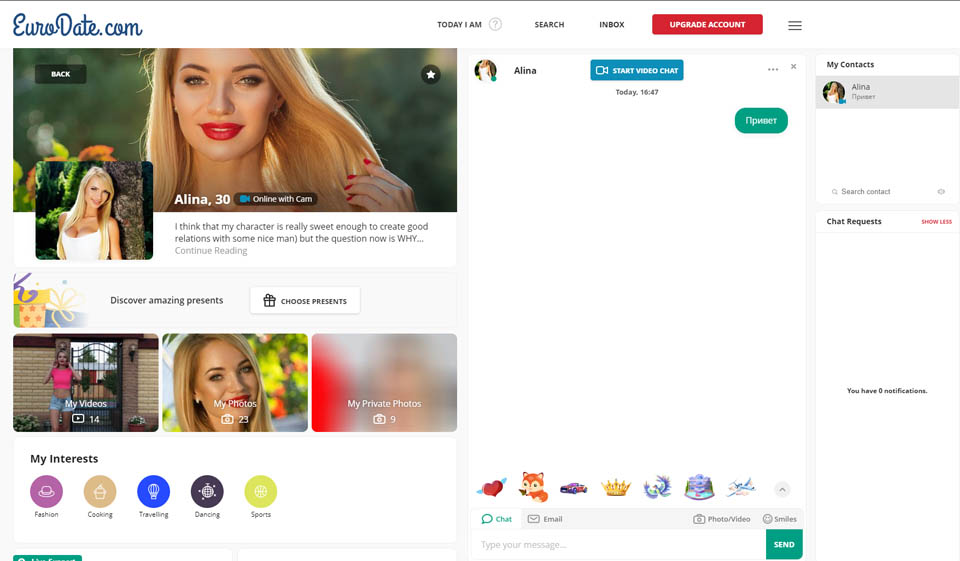
Task: Open chat options three-dot menu
Action: tap(773, 70)
